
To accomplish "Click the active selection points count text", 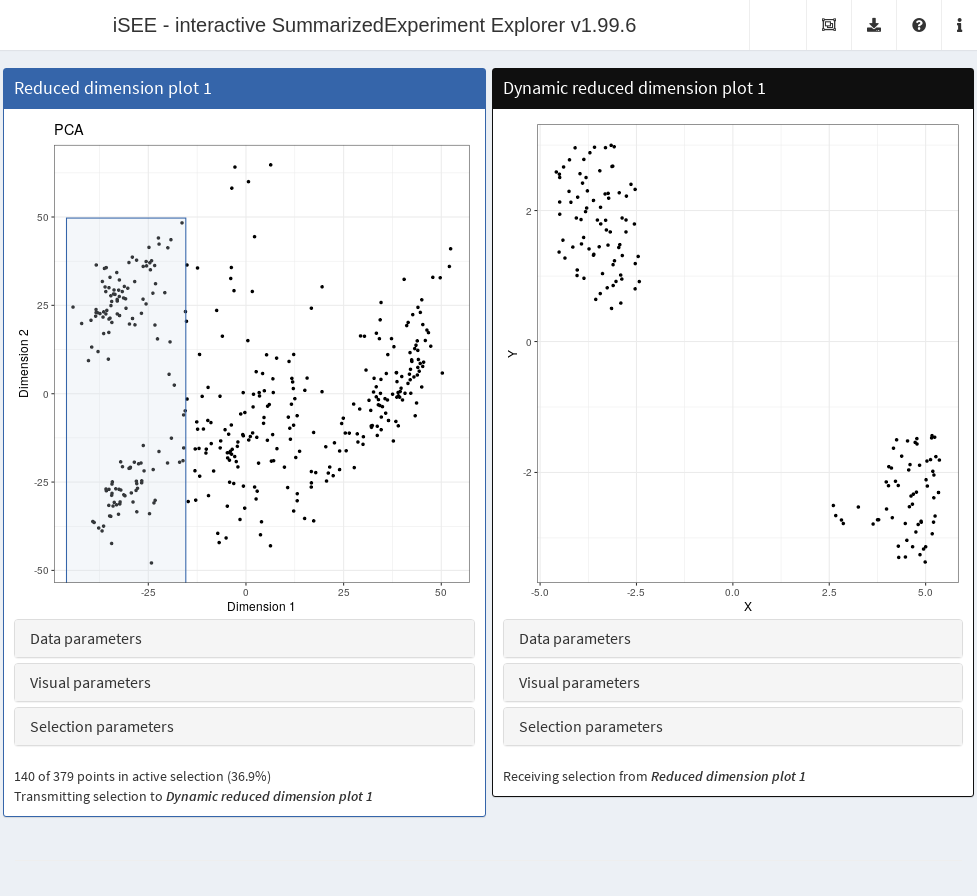I will (142, 776).
